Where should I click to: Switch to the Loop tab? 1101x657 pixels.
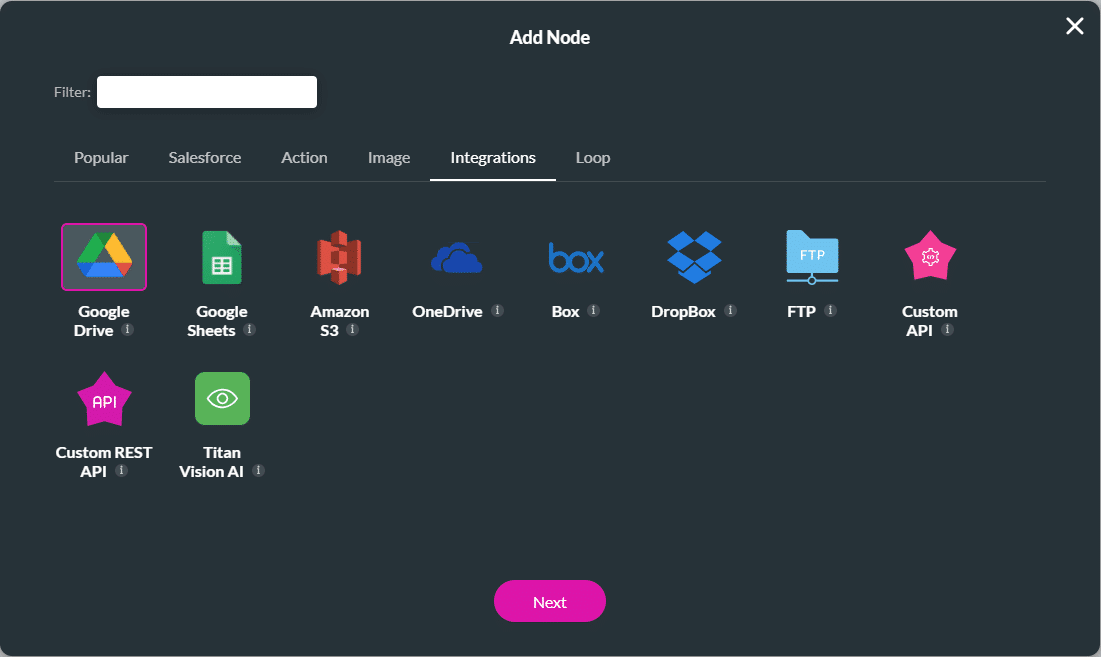(x=592, y=157)
